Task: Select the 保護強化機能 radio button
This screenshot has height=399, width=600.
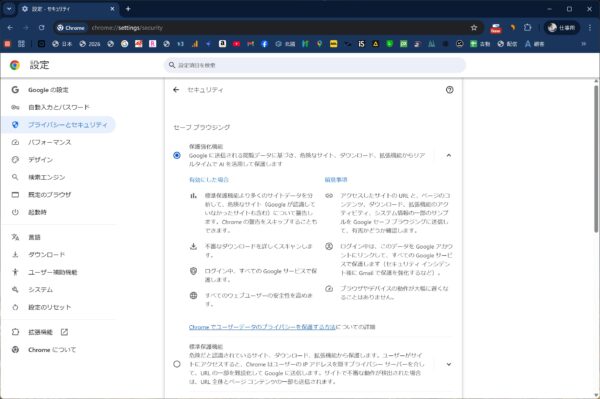Action: click(177, 155)
